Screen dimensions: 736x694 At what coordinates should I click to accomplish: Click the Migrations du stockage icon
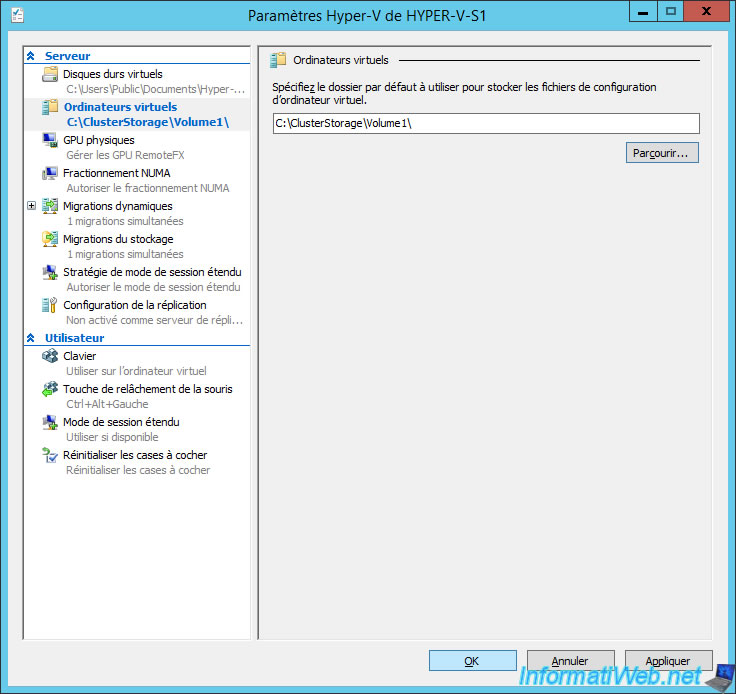tap(50, 240)
